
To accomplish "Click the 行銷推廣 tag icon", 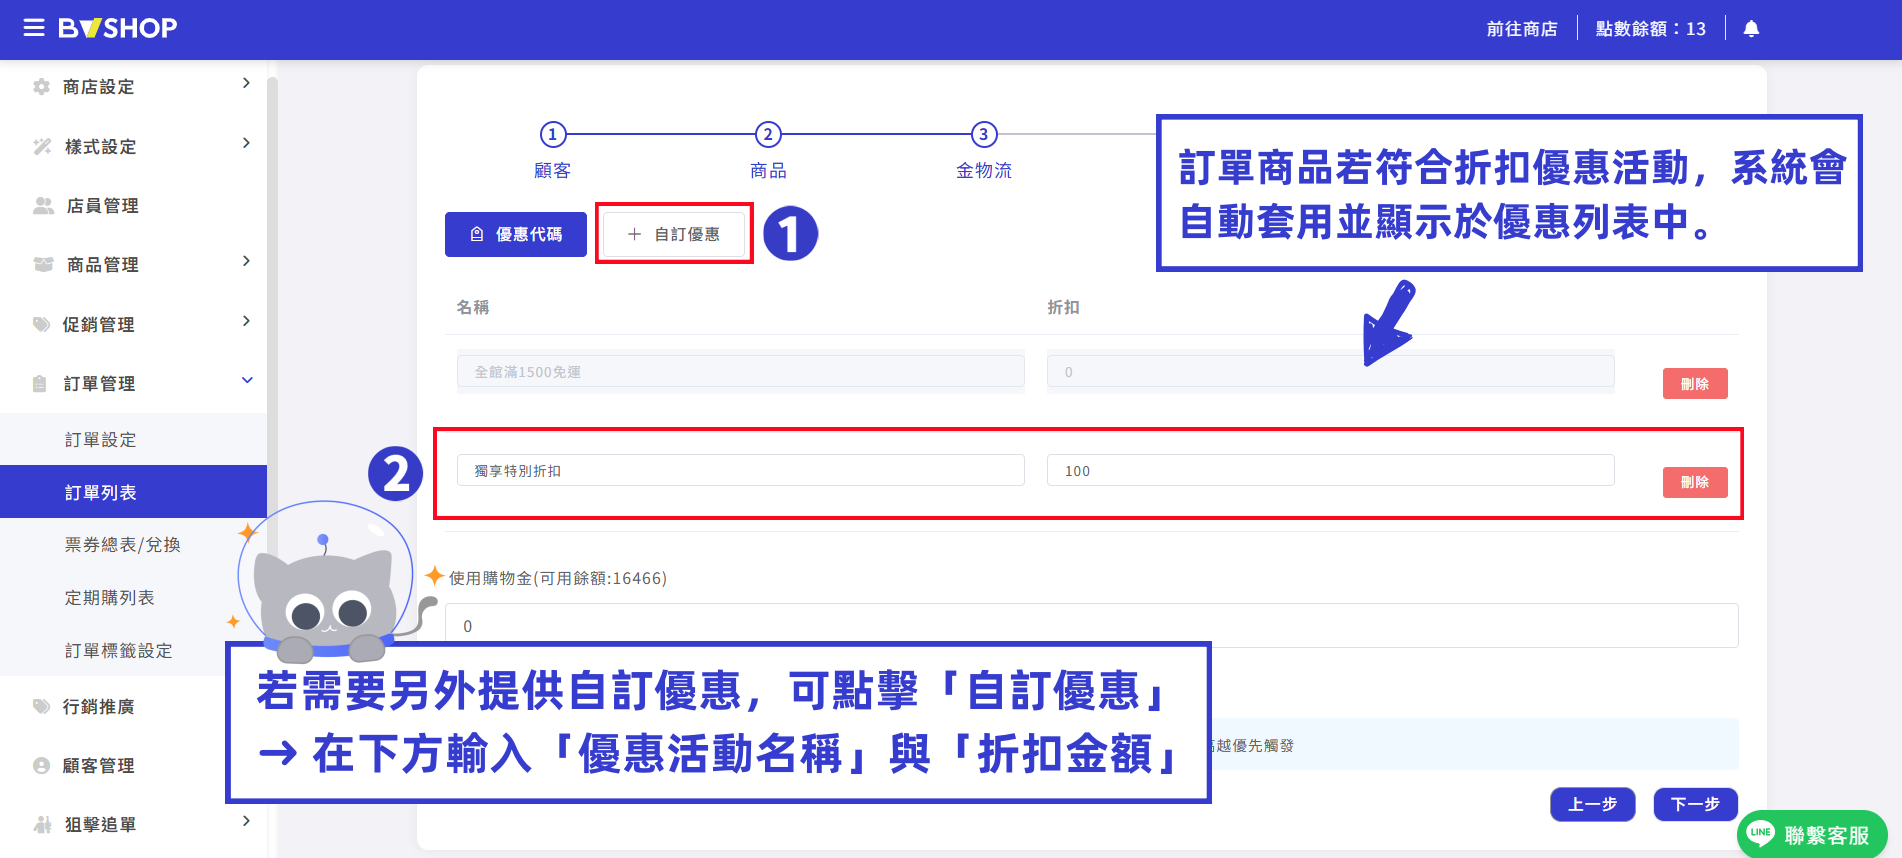I will click(x=41, y=706).
